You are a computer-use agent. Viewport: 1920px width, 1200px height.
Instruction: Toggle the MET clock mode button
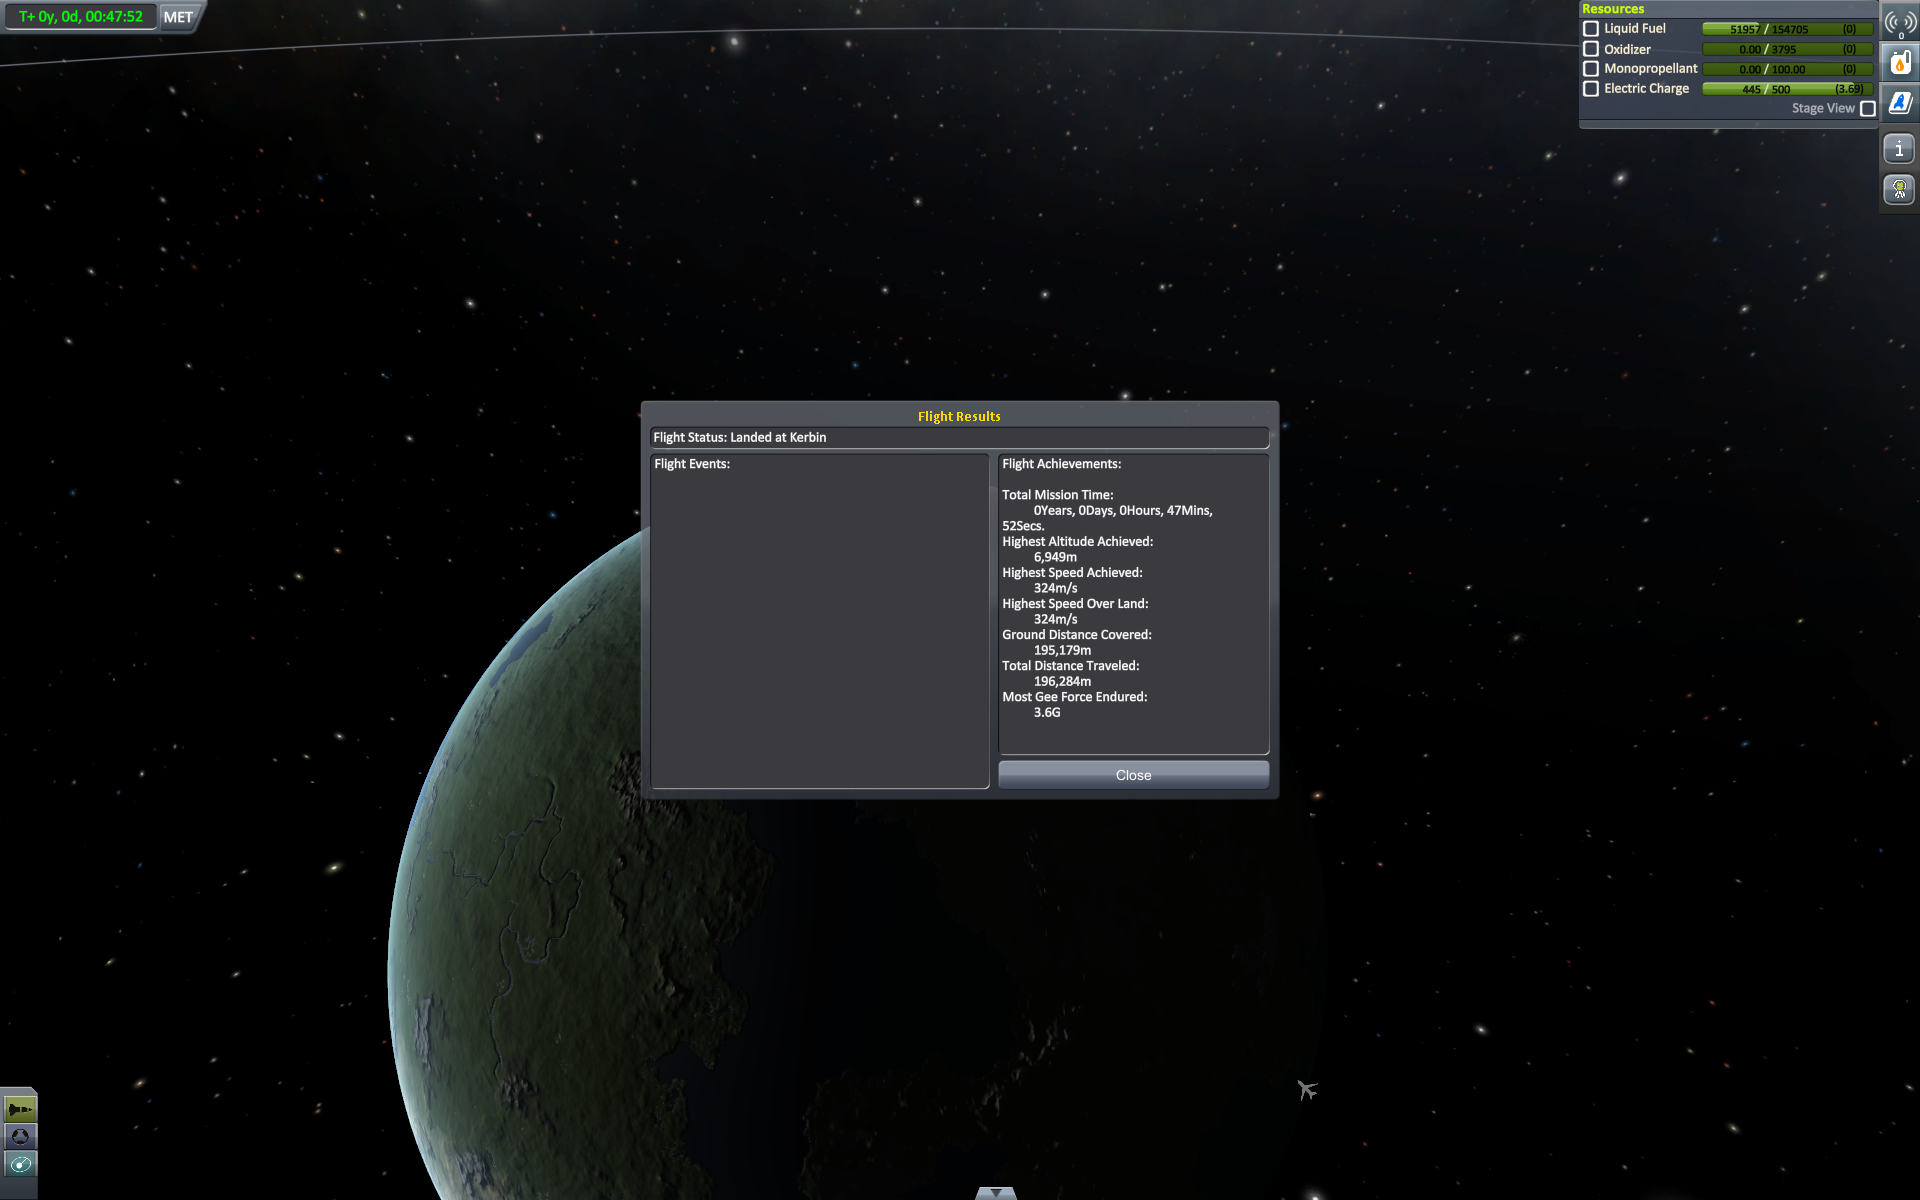coord(178,17)
